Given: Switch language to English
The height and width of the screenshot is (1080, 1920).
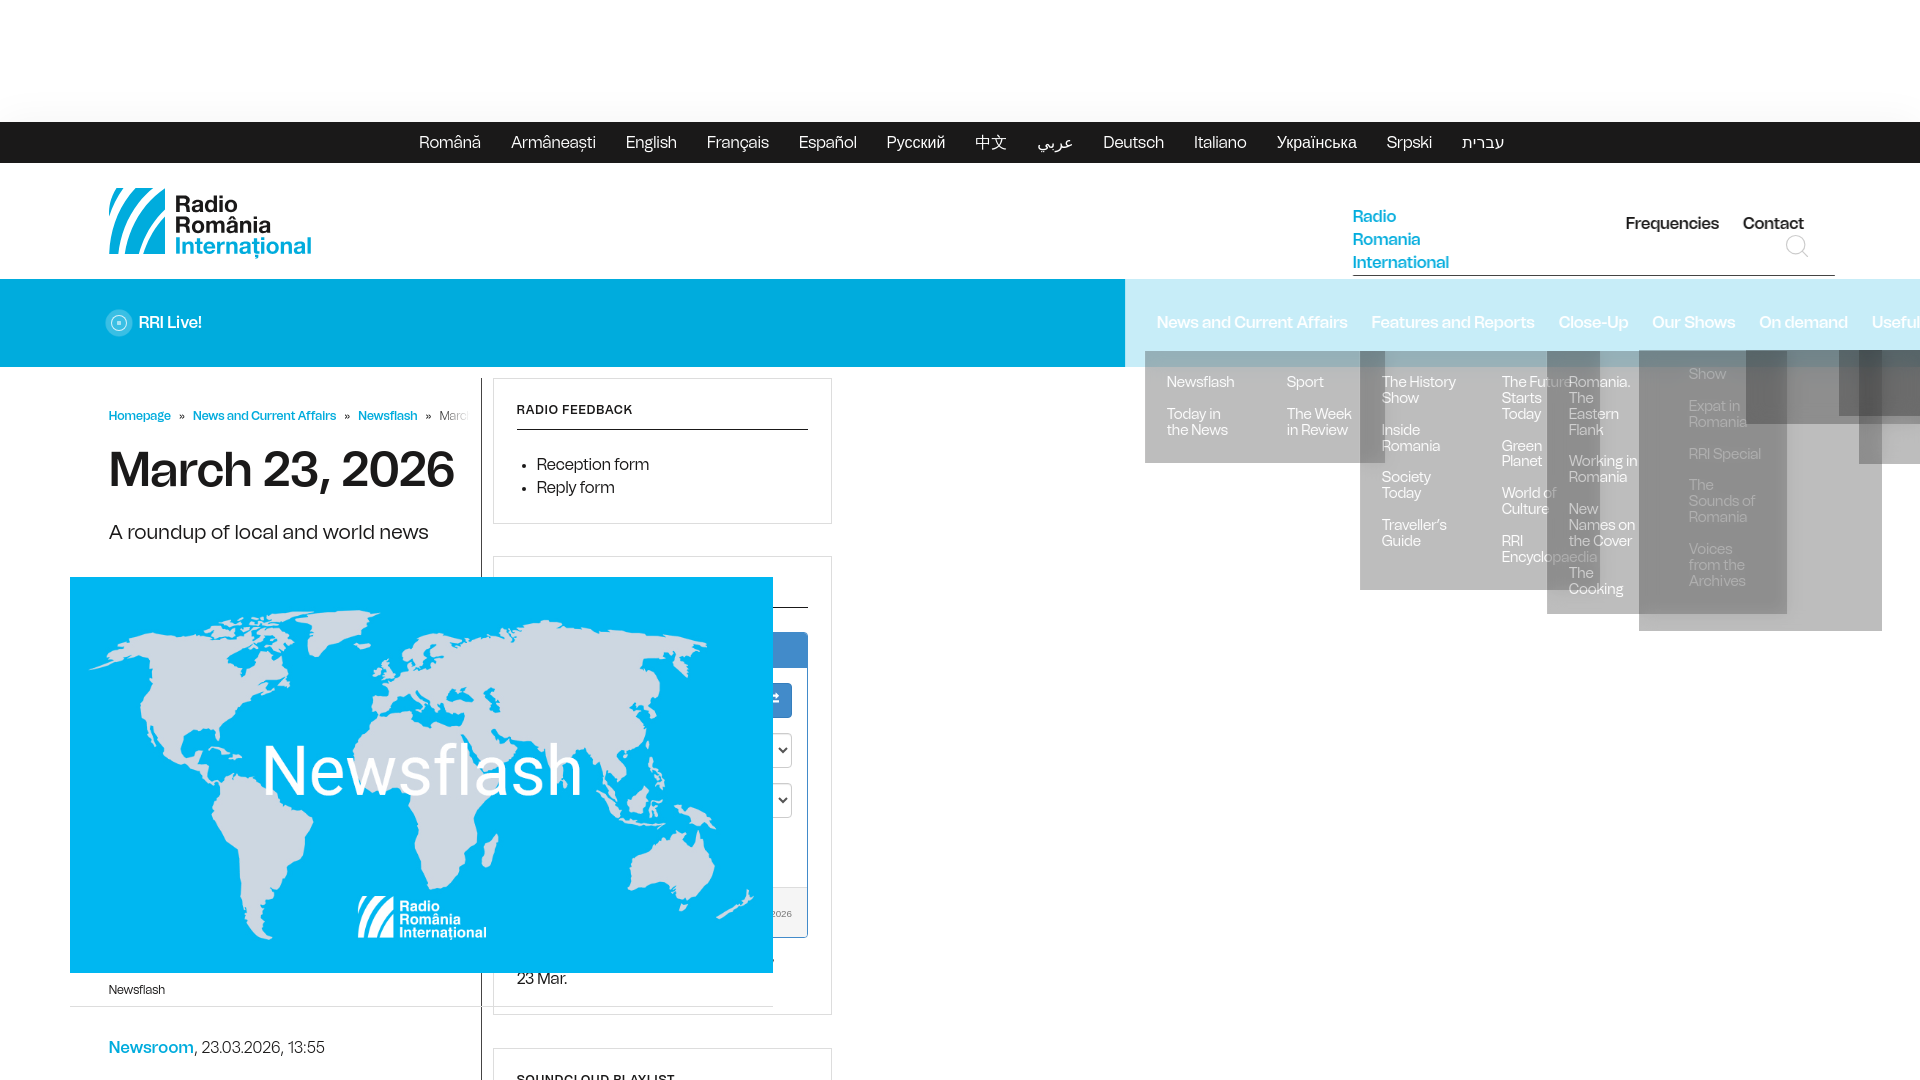Looking at the screenshot, I should tap(651, 142).
